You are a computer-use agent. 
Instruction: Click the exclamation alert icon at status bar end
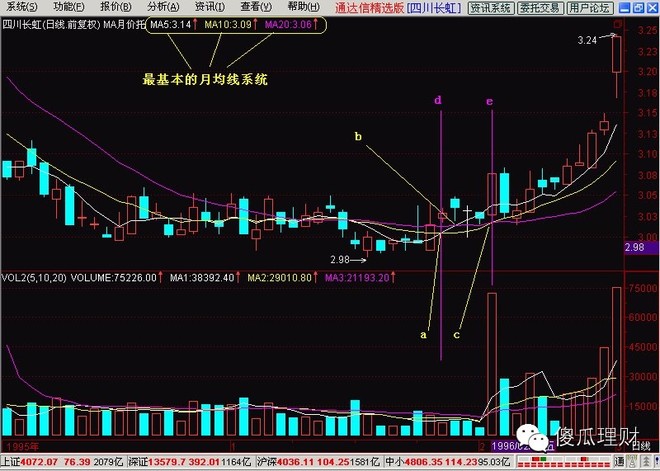pos(657,461)
